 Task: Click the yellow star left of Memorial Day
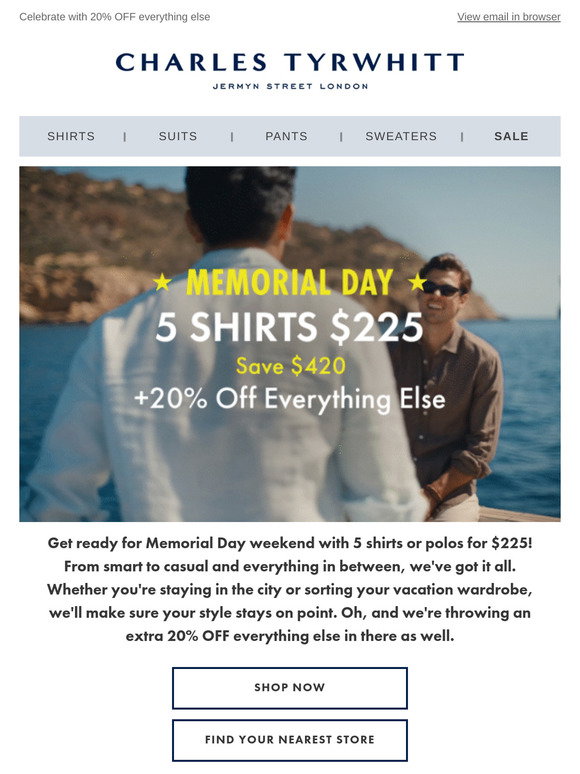coord(162,283)
